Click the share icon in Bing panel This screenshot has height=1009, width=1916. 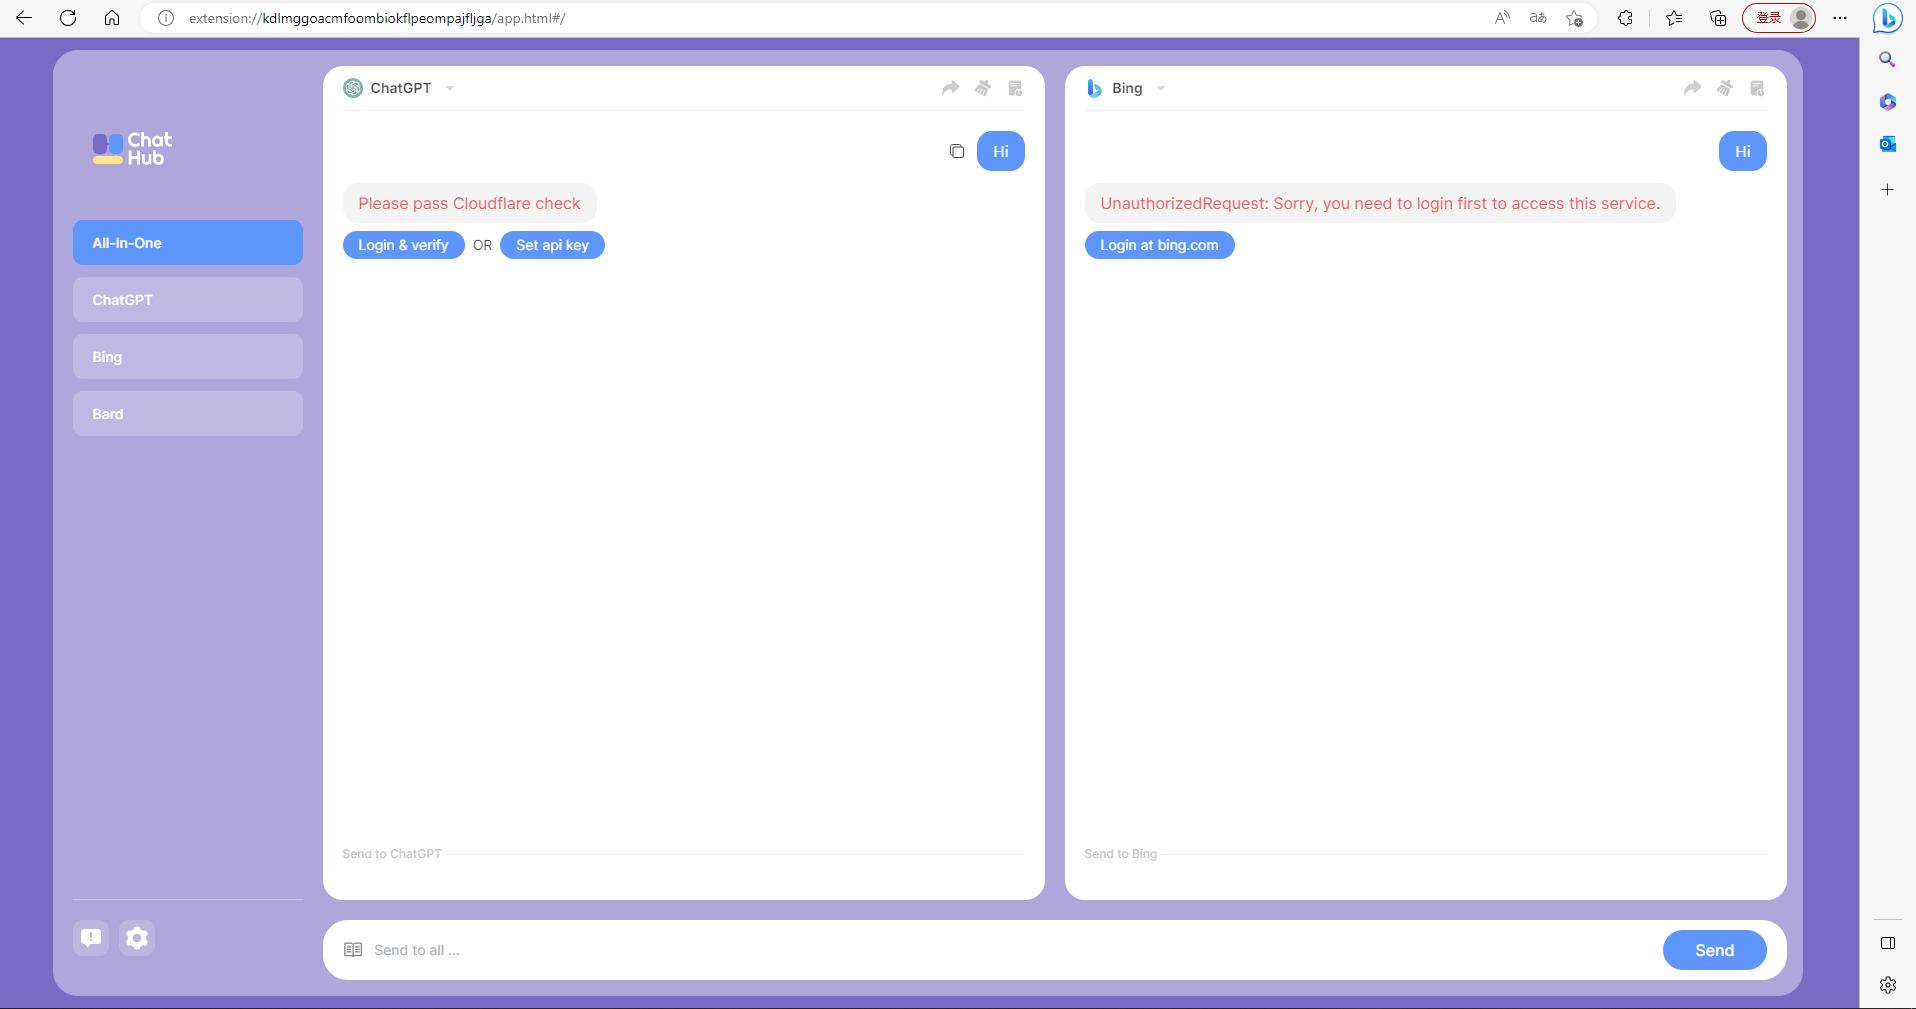[x=1692, y=88]
